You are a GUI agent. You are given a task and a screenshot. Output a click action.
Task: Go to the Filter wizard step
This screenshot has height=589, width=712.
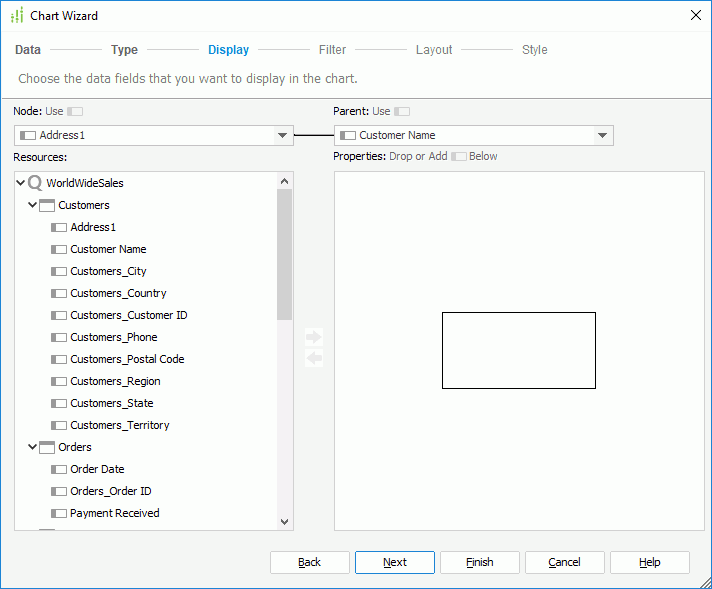tap(332, 50)
